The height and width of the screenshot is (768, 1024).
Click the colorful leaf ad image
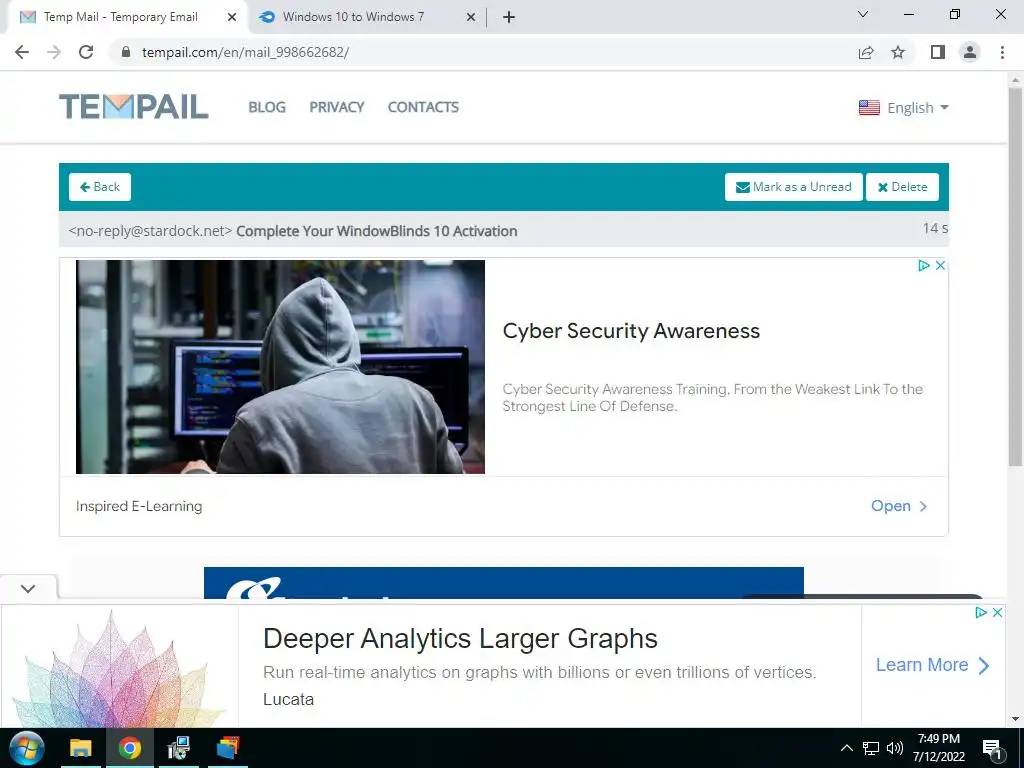click(120, 667)
